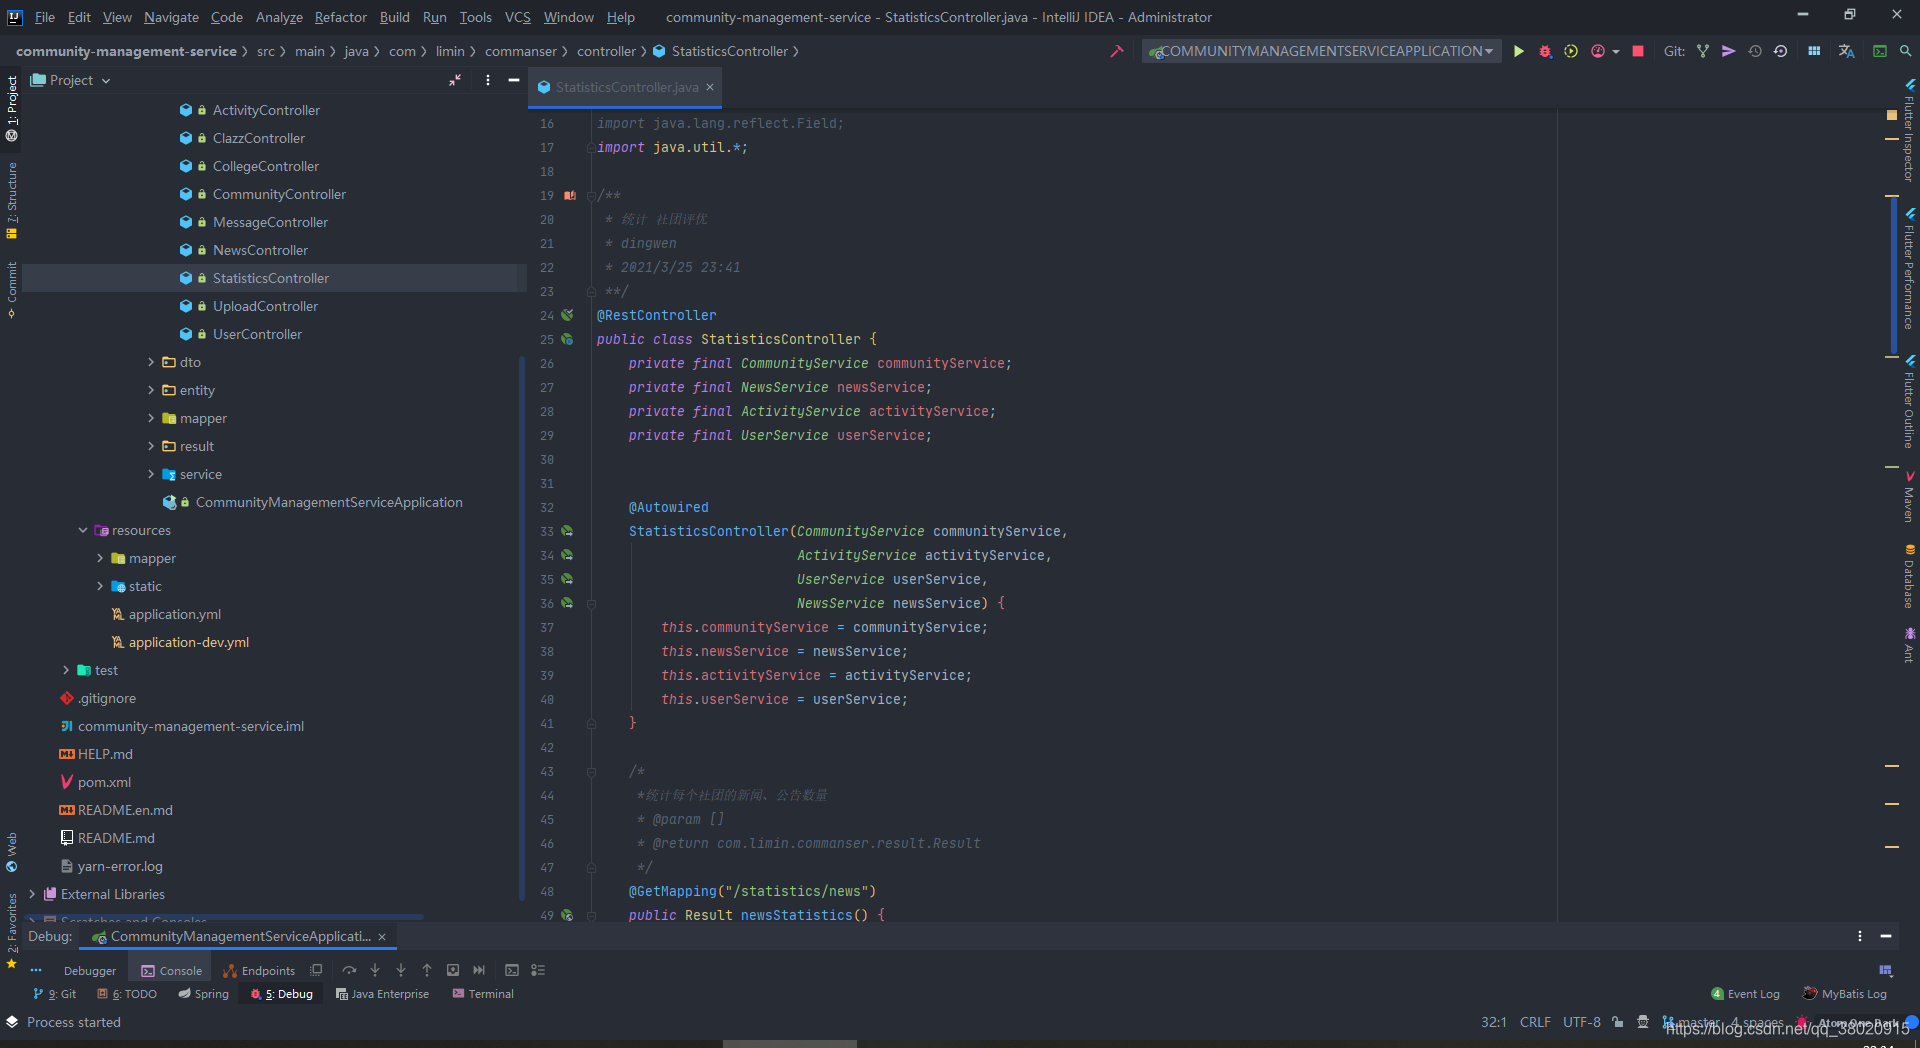
Task: Open Java Enterprise tool window
Action: point(382,994)
